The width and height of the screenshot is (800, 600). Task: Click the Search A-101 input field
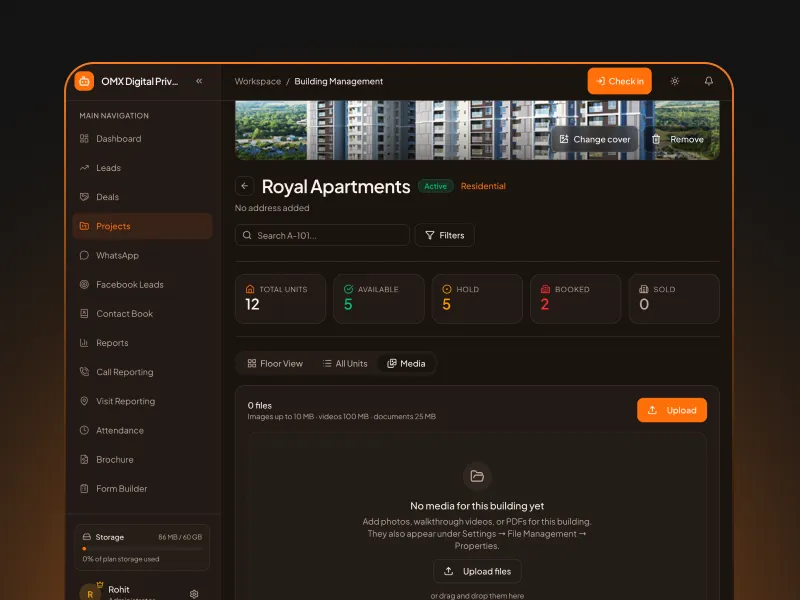click(x=322, y=235)
